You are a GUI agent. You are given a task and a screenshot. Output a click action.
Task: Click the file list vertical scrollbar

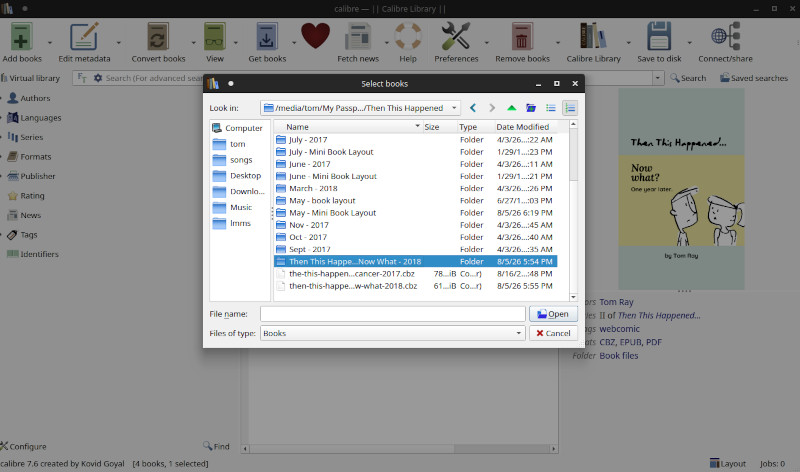coord(573,210)
